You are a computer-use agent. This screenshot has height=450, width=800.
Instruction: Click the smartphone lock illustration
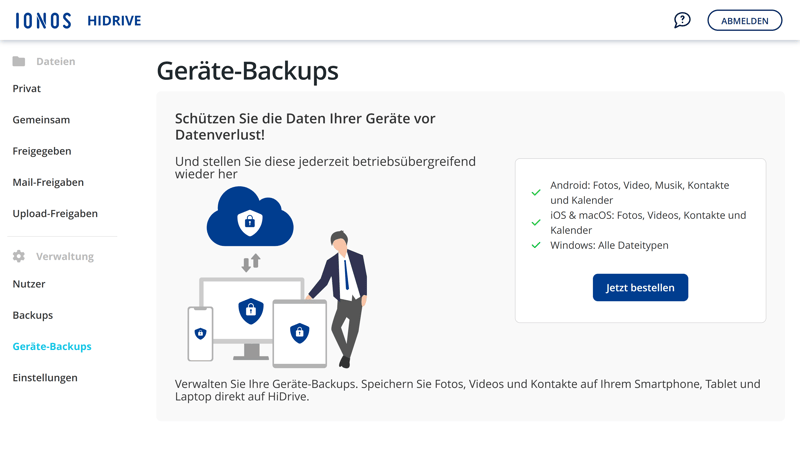pyautogui.click(x=200, y=333)
